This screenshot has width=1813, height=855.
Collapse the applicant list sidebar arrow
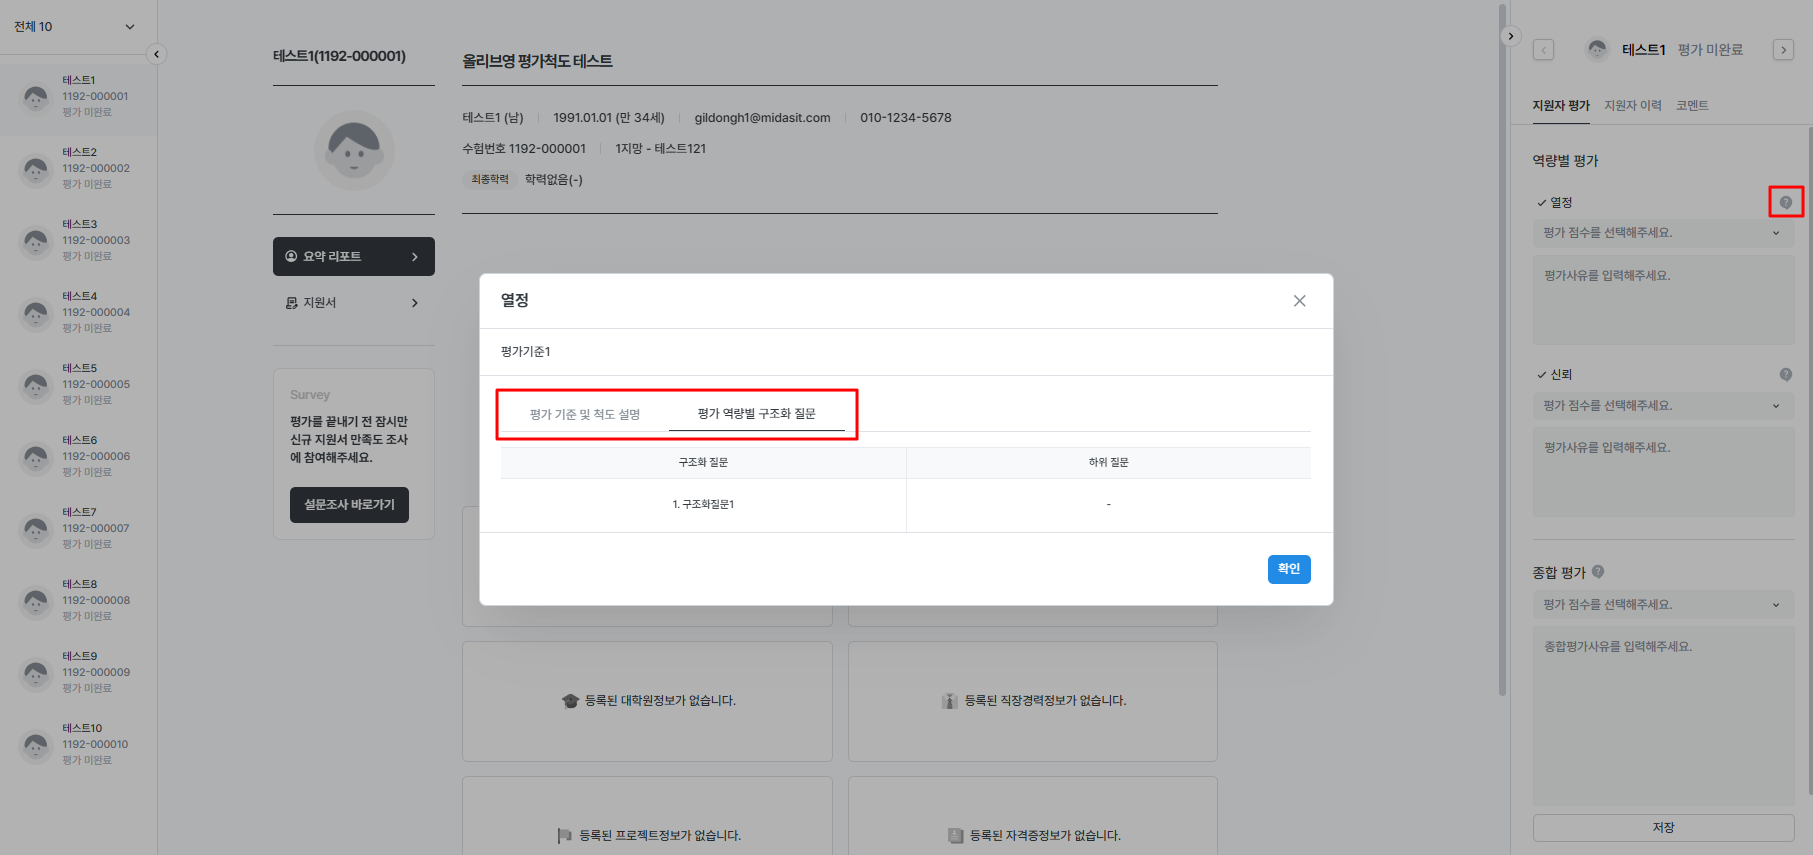tap(156, 54)
